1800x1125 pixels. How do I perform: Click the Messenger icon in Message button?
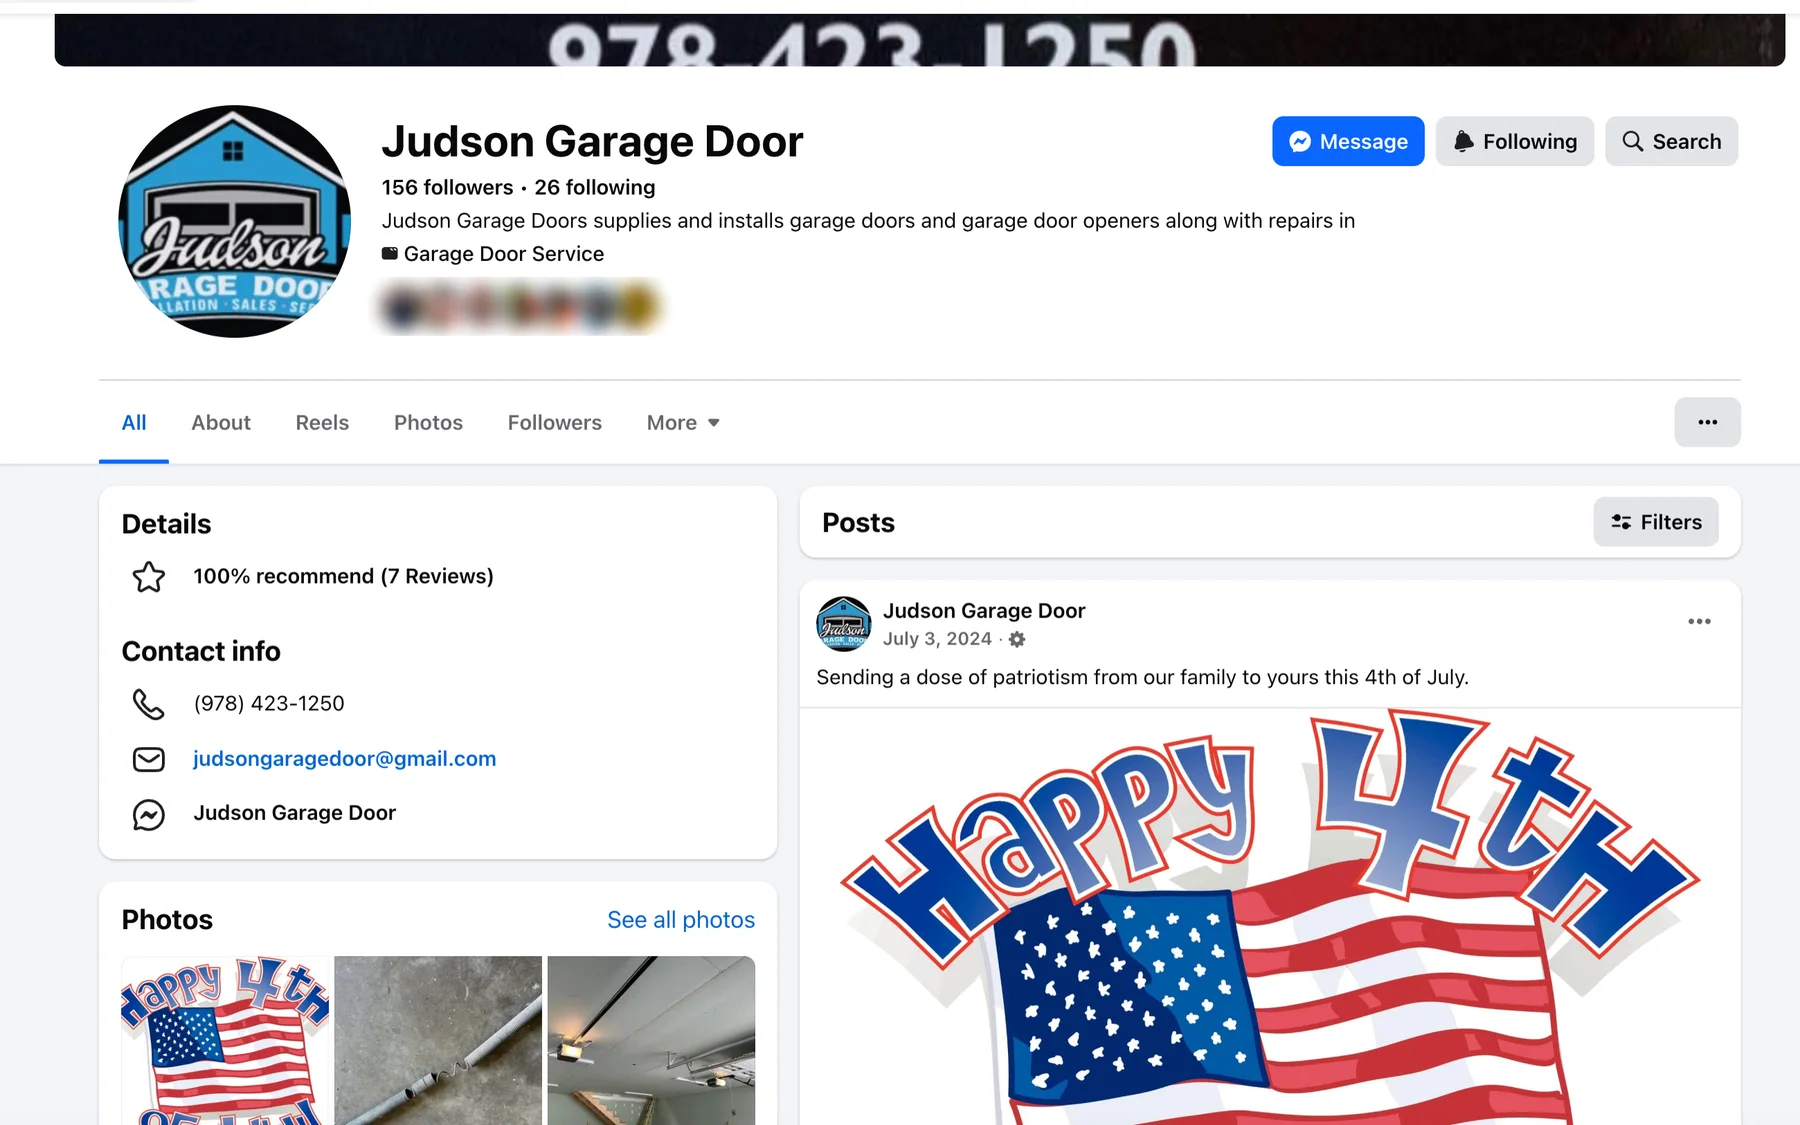pos(1300,142)
